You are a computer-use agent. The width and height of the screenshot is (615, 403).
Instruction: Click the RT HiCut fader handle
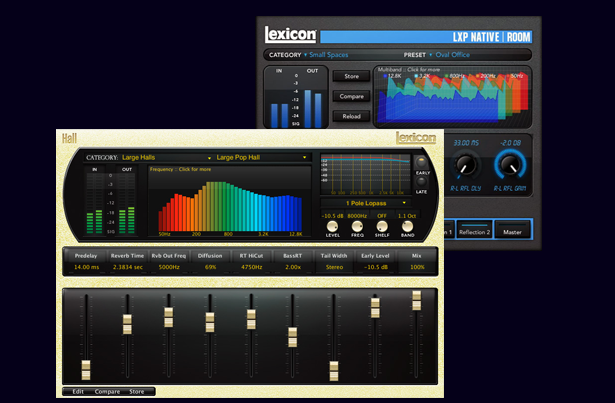251,319
